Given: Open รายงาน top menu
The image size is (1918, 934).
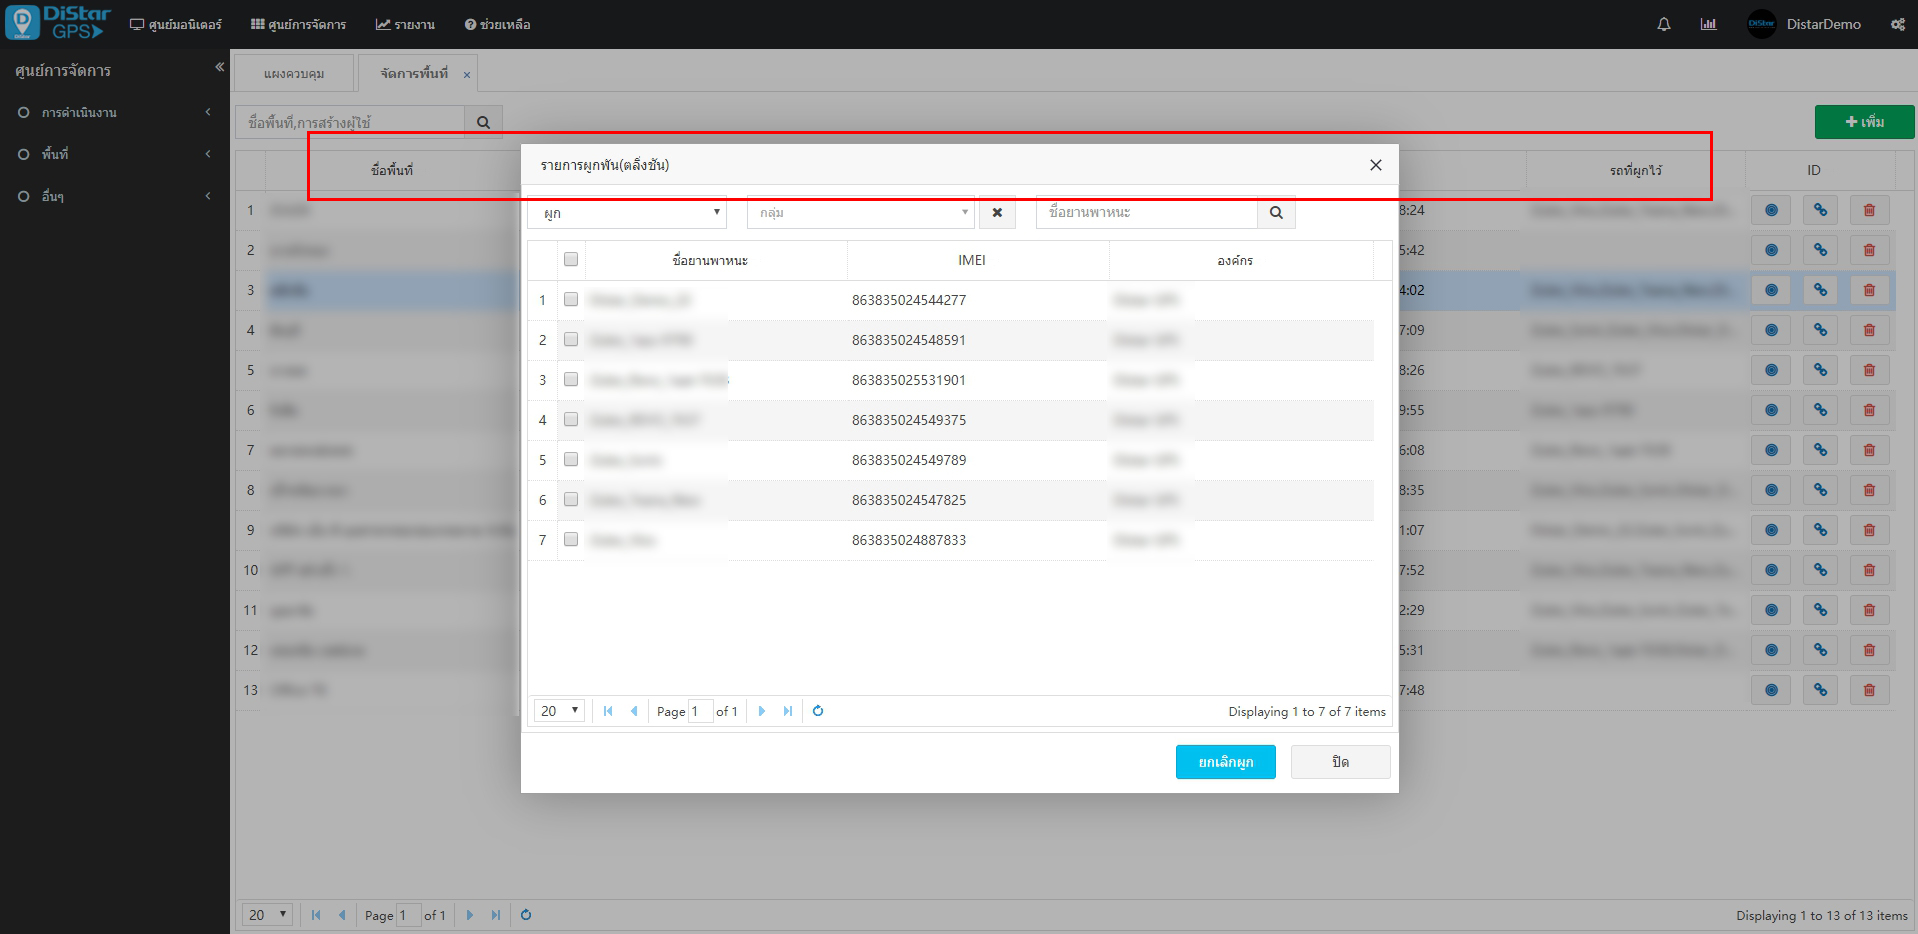Looking at the screenshot, I should point(405,24).
